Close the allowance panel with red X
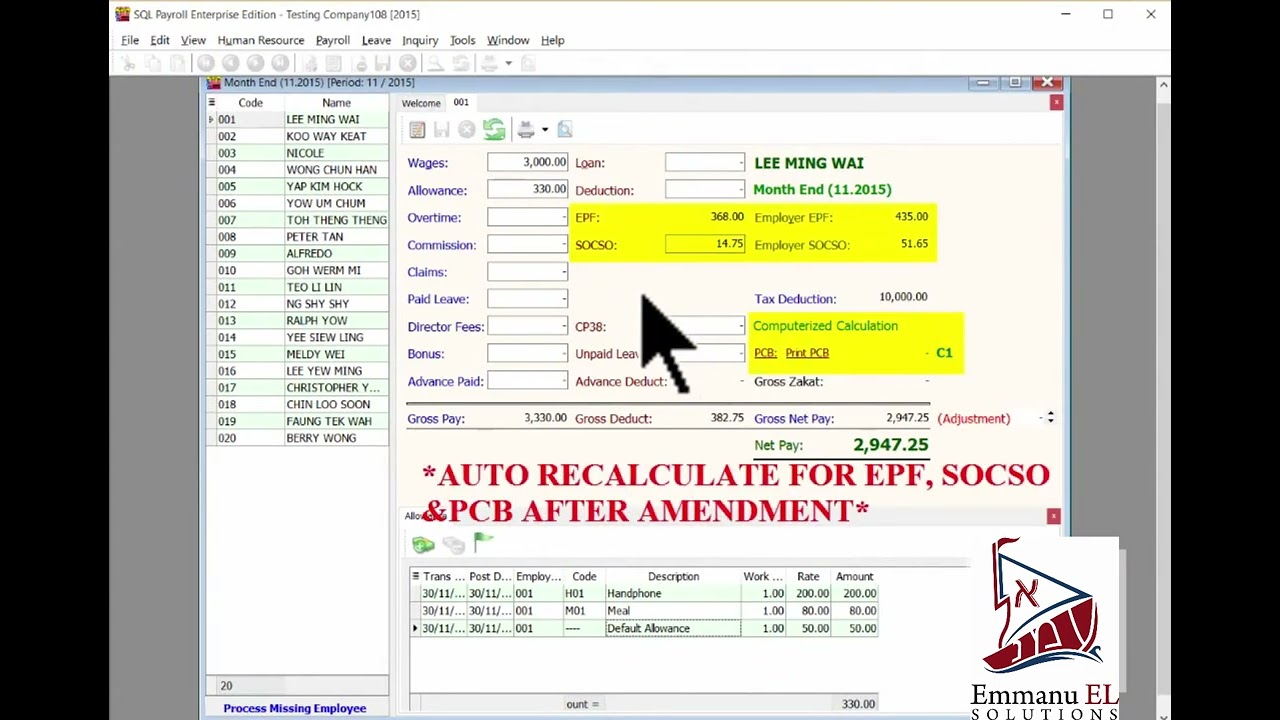The width and height of the screenshot is (1280, 720). pos(1053,516)
